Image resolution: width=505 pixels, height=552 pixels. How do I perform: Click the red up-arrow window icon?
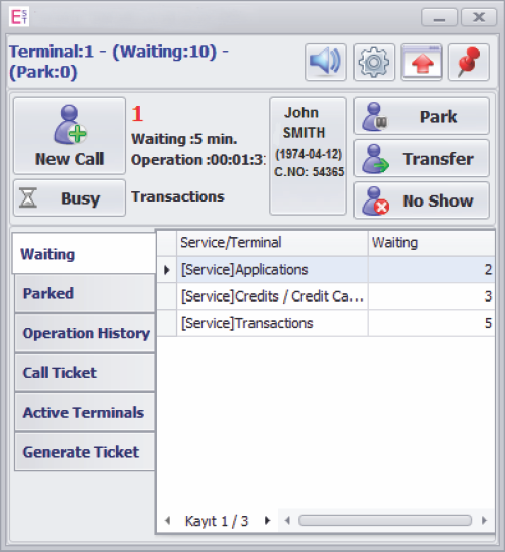pos(422,62)
